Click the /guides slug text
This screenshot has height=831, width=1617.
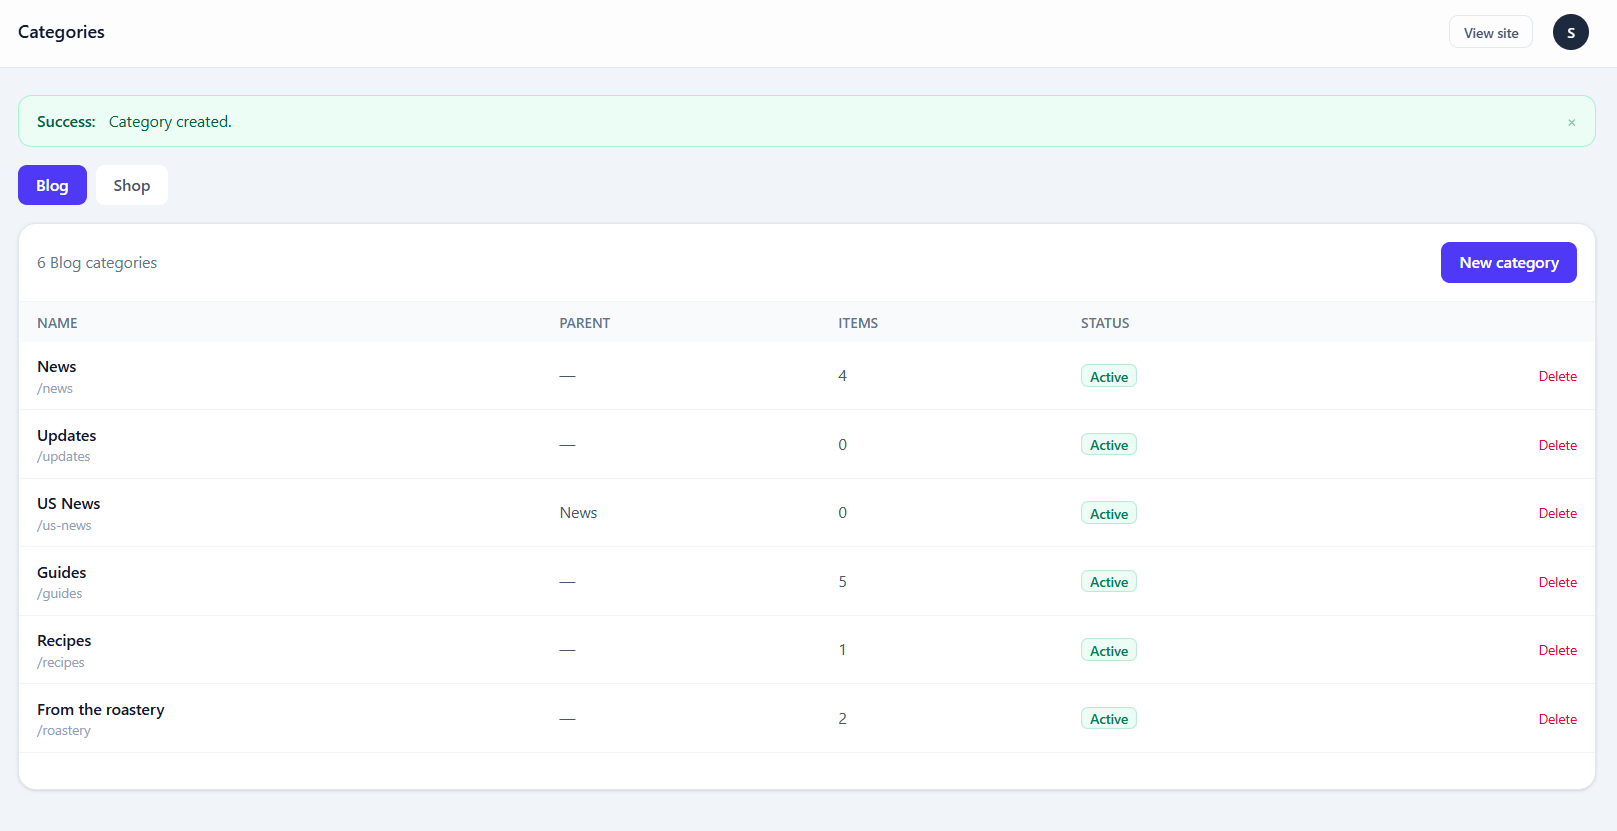point(60,594)
